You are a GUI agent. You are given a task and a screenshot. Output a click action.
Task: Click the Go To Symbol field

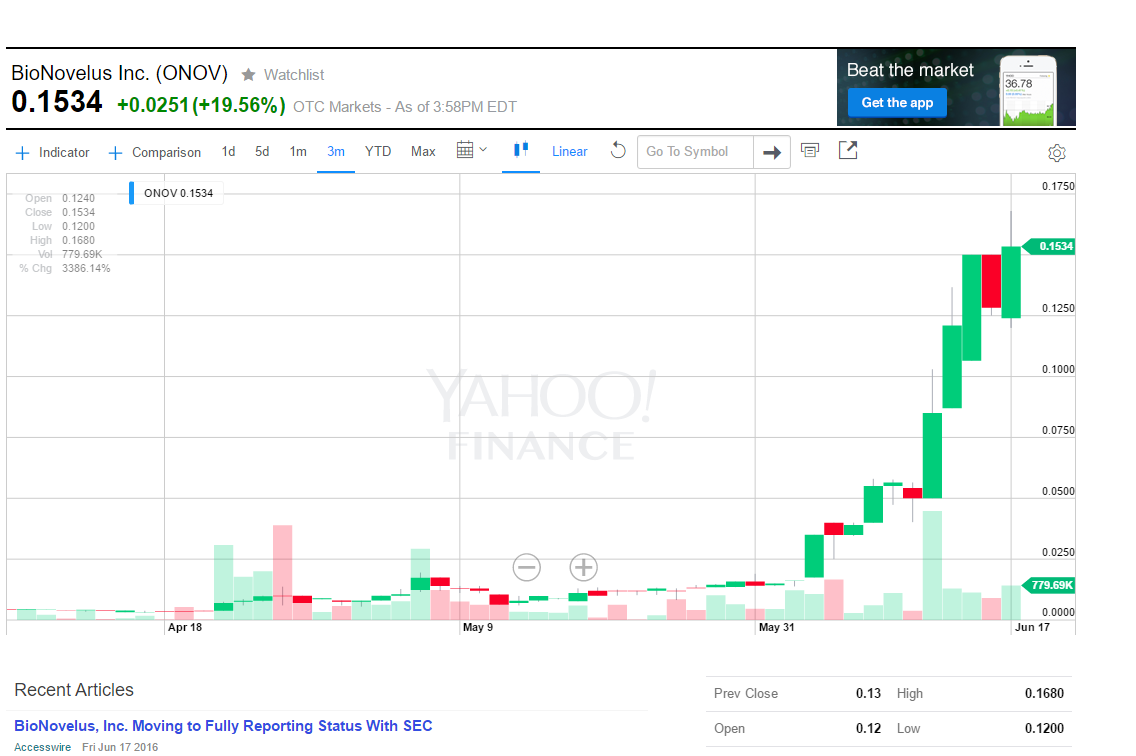pyautogui.click(x=696, y=152)
